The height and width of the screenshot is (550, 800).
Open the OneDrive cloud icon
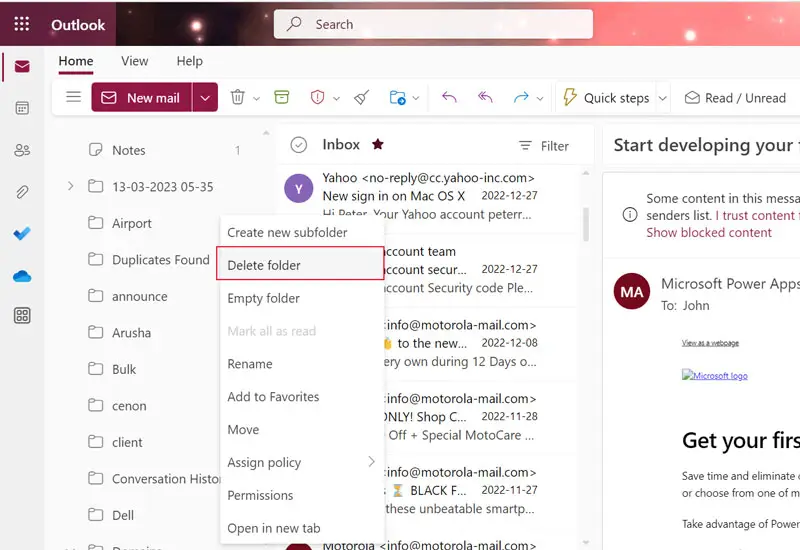point(21,276)
